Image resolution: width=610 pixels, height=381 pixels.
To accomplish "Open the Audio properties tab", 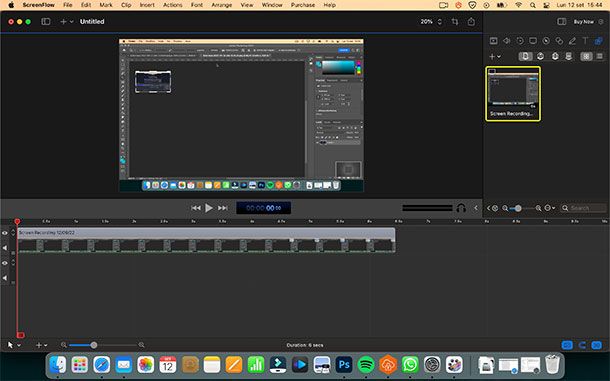I will pyautogui.click(x=507, y=40).
